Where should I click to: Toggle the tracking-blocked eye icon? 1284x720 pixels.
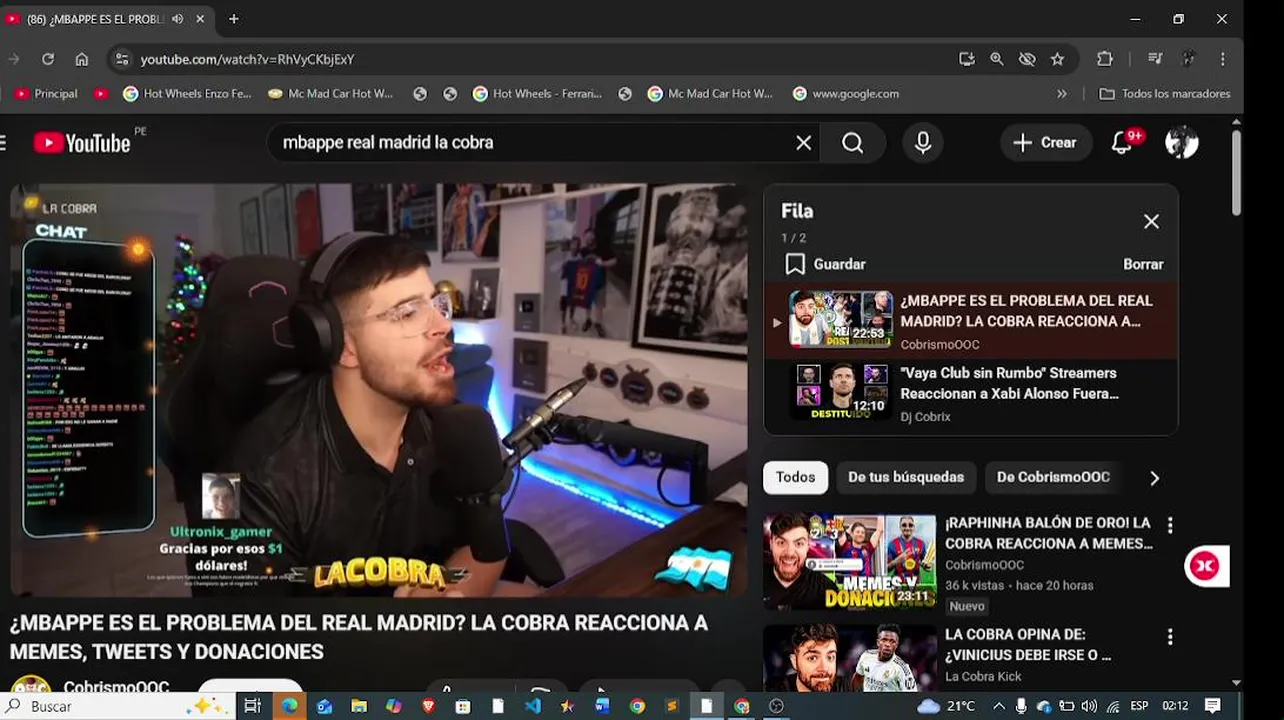[x=1027, y=59]
